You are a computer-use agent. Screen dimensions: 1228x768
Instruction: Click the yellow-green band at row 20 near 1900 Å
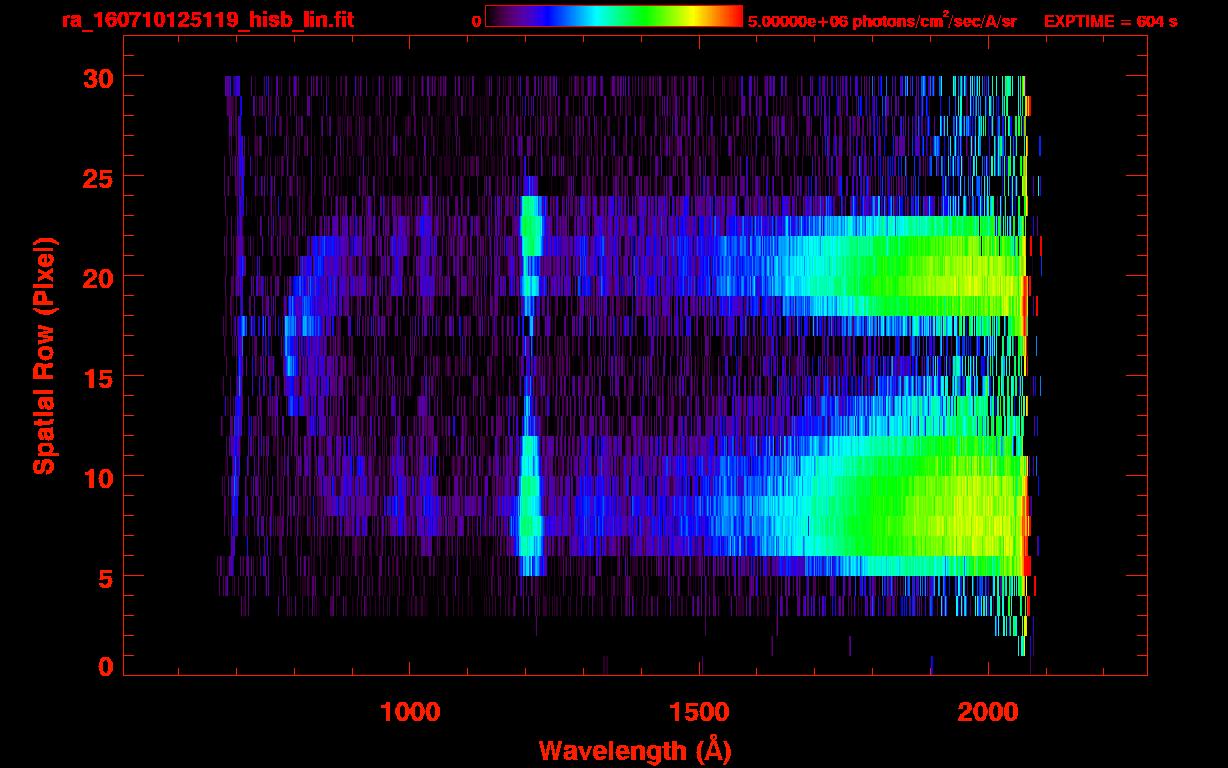point(930,276)
